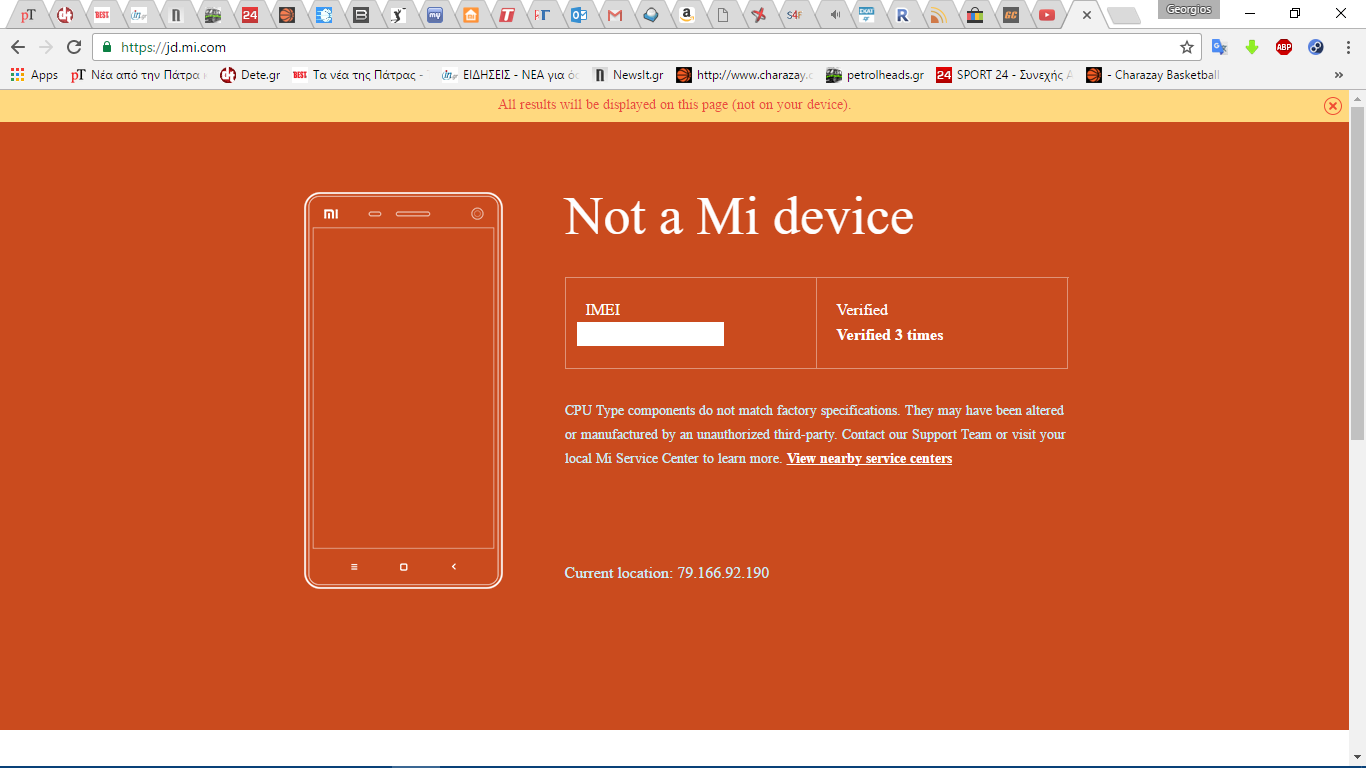Switch to the Amazon tab

point(685,15)
